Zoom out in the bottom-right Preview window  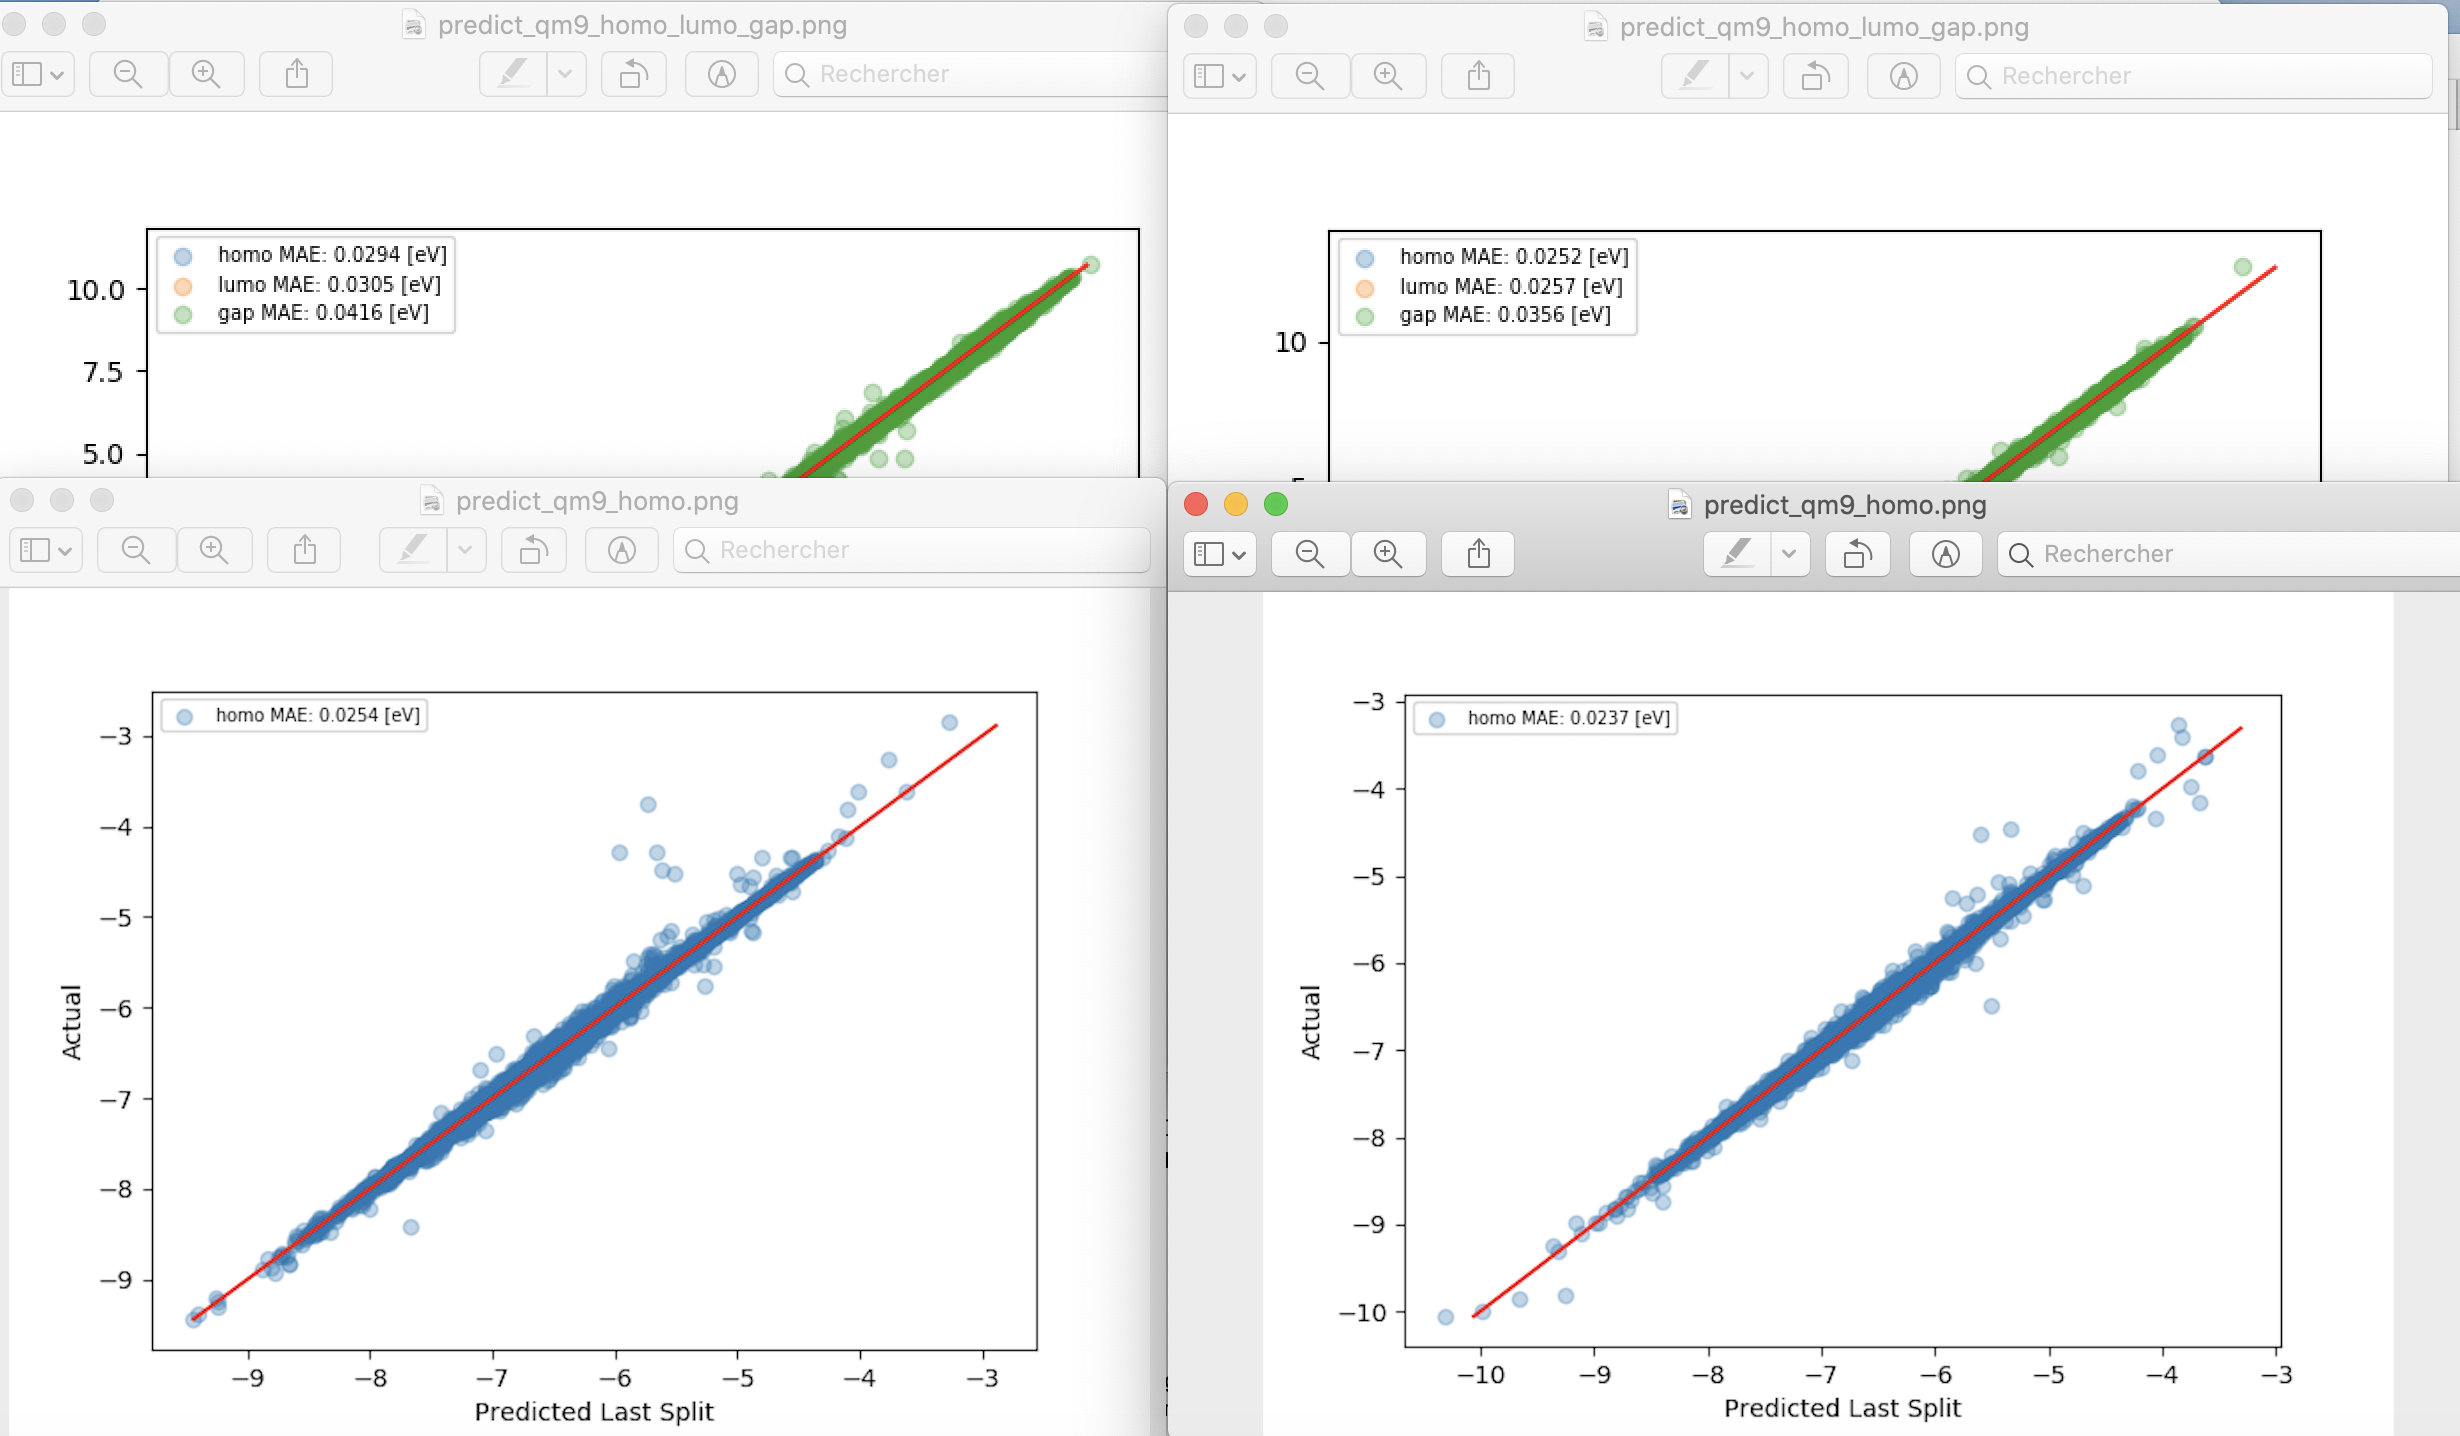[x=1309, y=553]
